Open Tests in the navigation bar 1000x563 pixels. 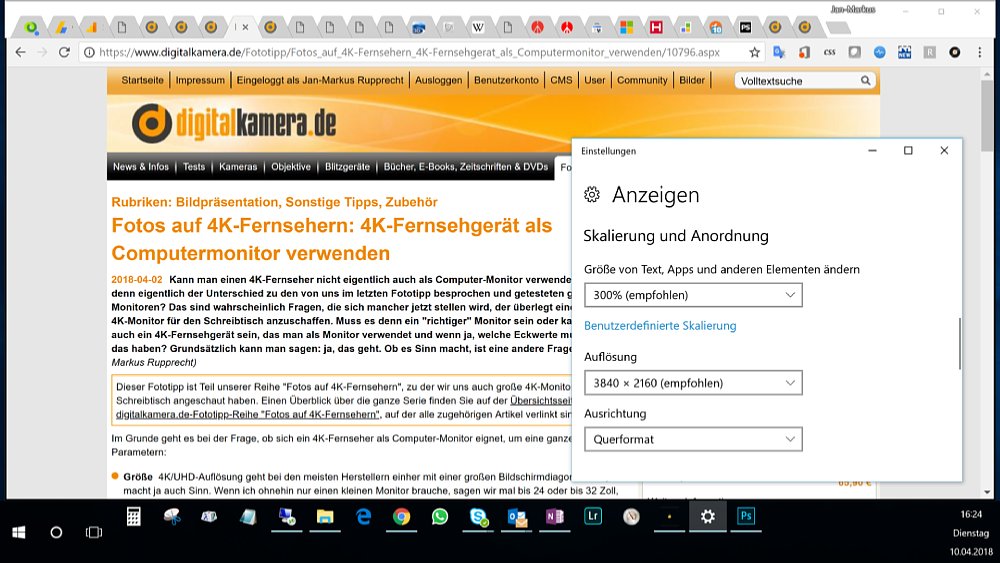[194, 167]
